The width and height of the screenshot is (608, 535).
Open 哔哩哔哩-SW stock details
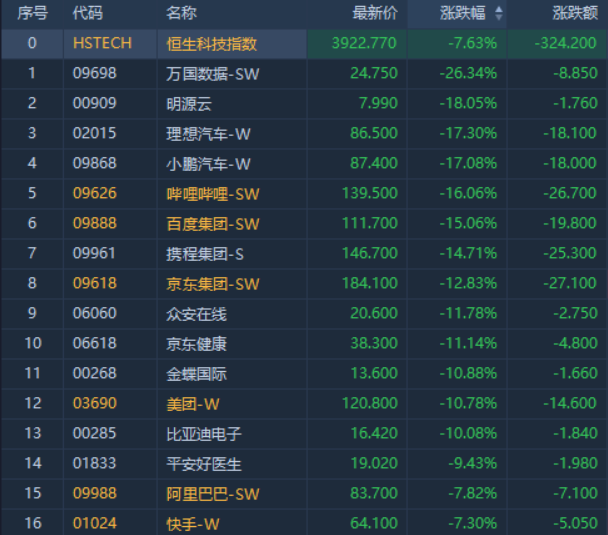(x=213, y=193)
